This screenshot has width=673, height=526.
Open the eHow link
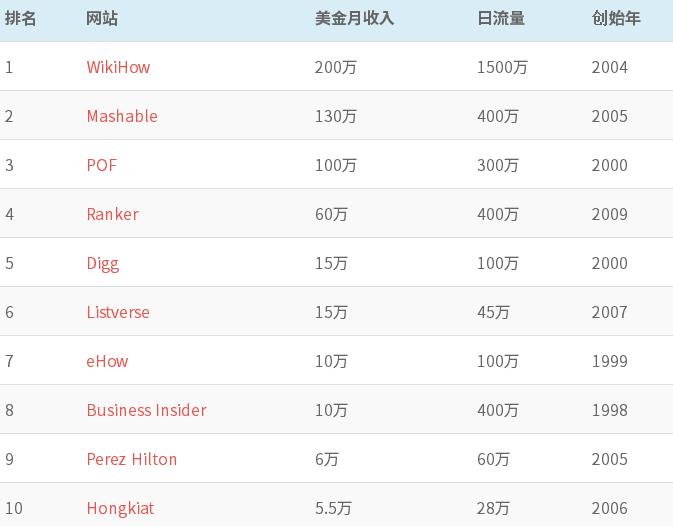pyautogui.click(x=107, y=361)
